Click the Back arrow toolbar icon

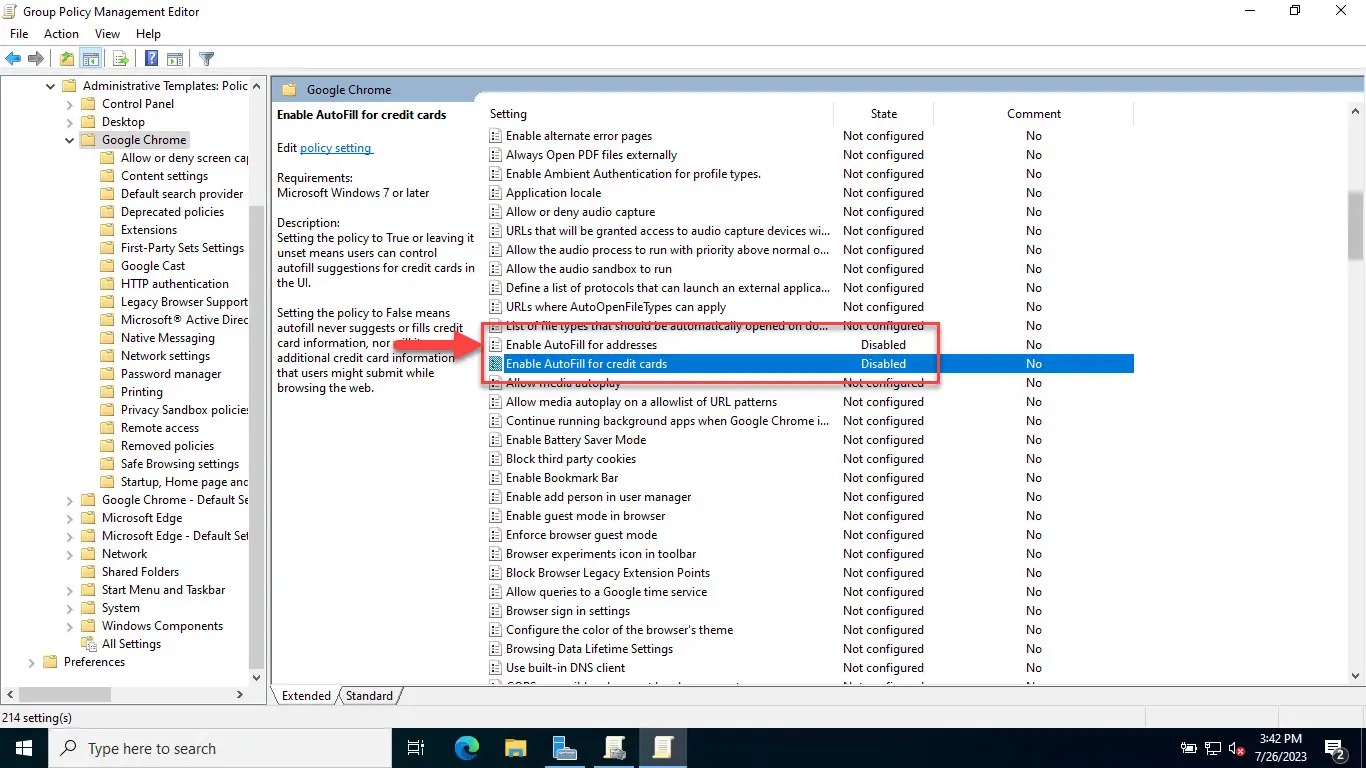point(13,59)
